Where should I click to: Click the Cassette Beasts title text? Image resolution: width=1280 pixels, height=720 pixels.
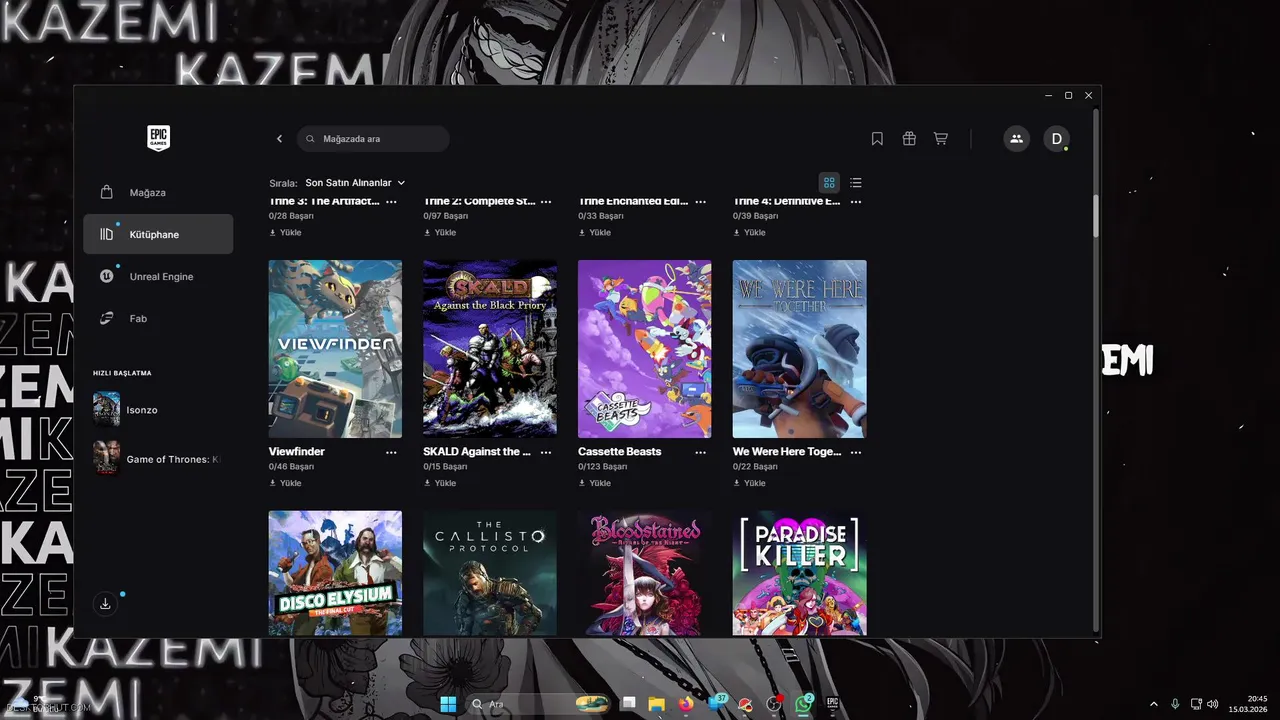click(620, 452)
